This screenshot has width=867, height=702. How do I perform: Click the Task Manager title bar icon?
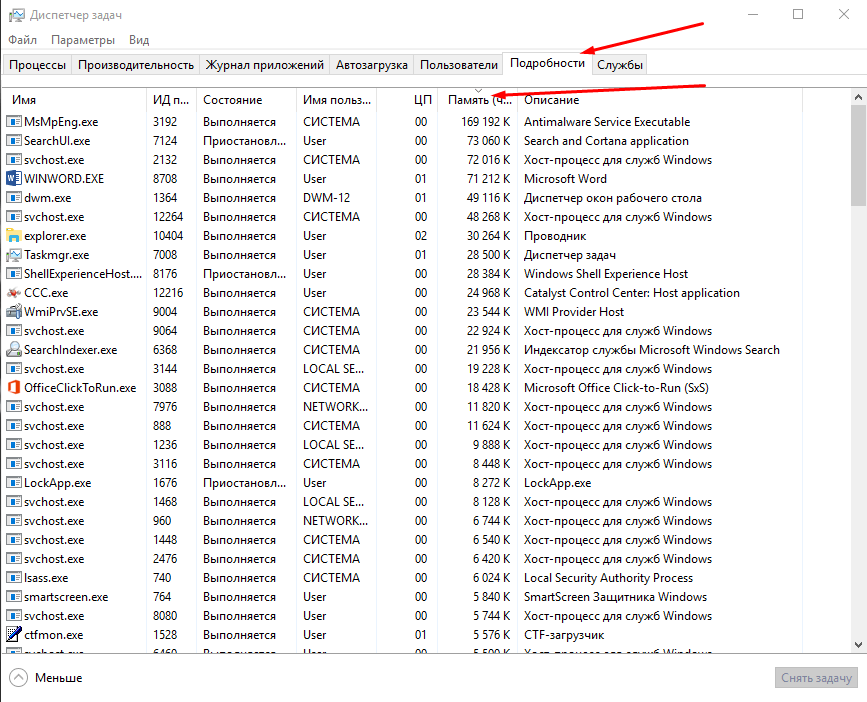point(17,15)
